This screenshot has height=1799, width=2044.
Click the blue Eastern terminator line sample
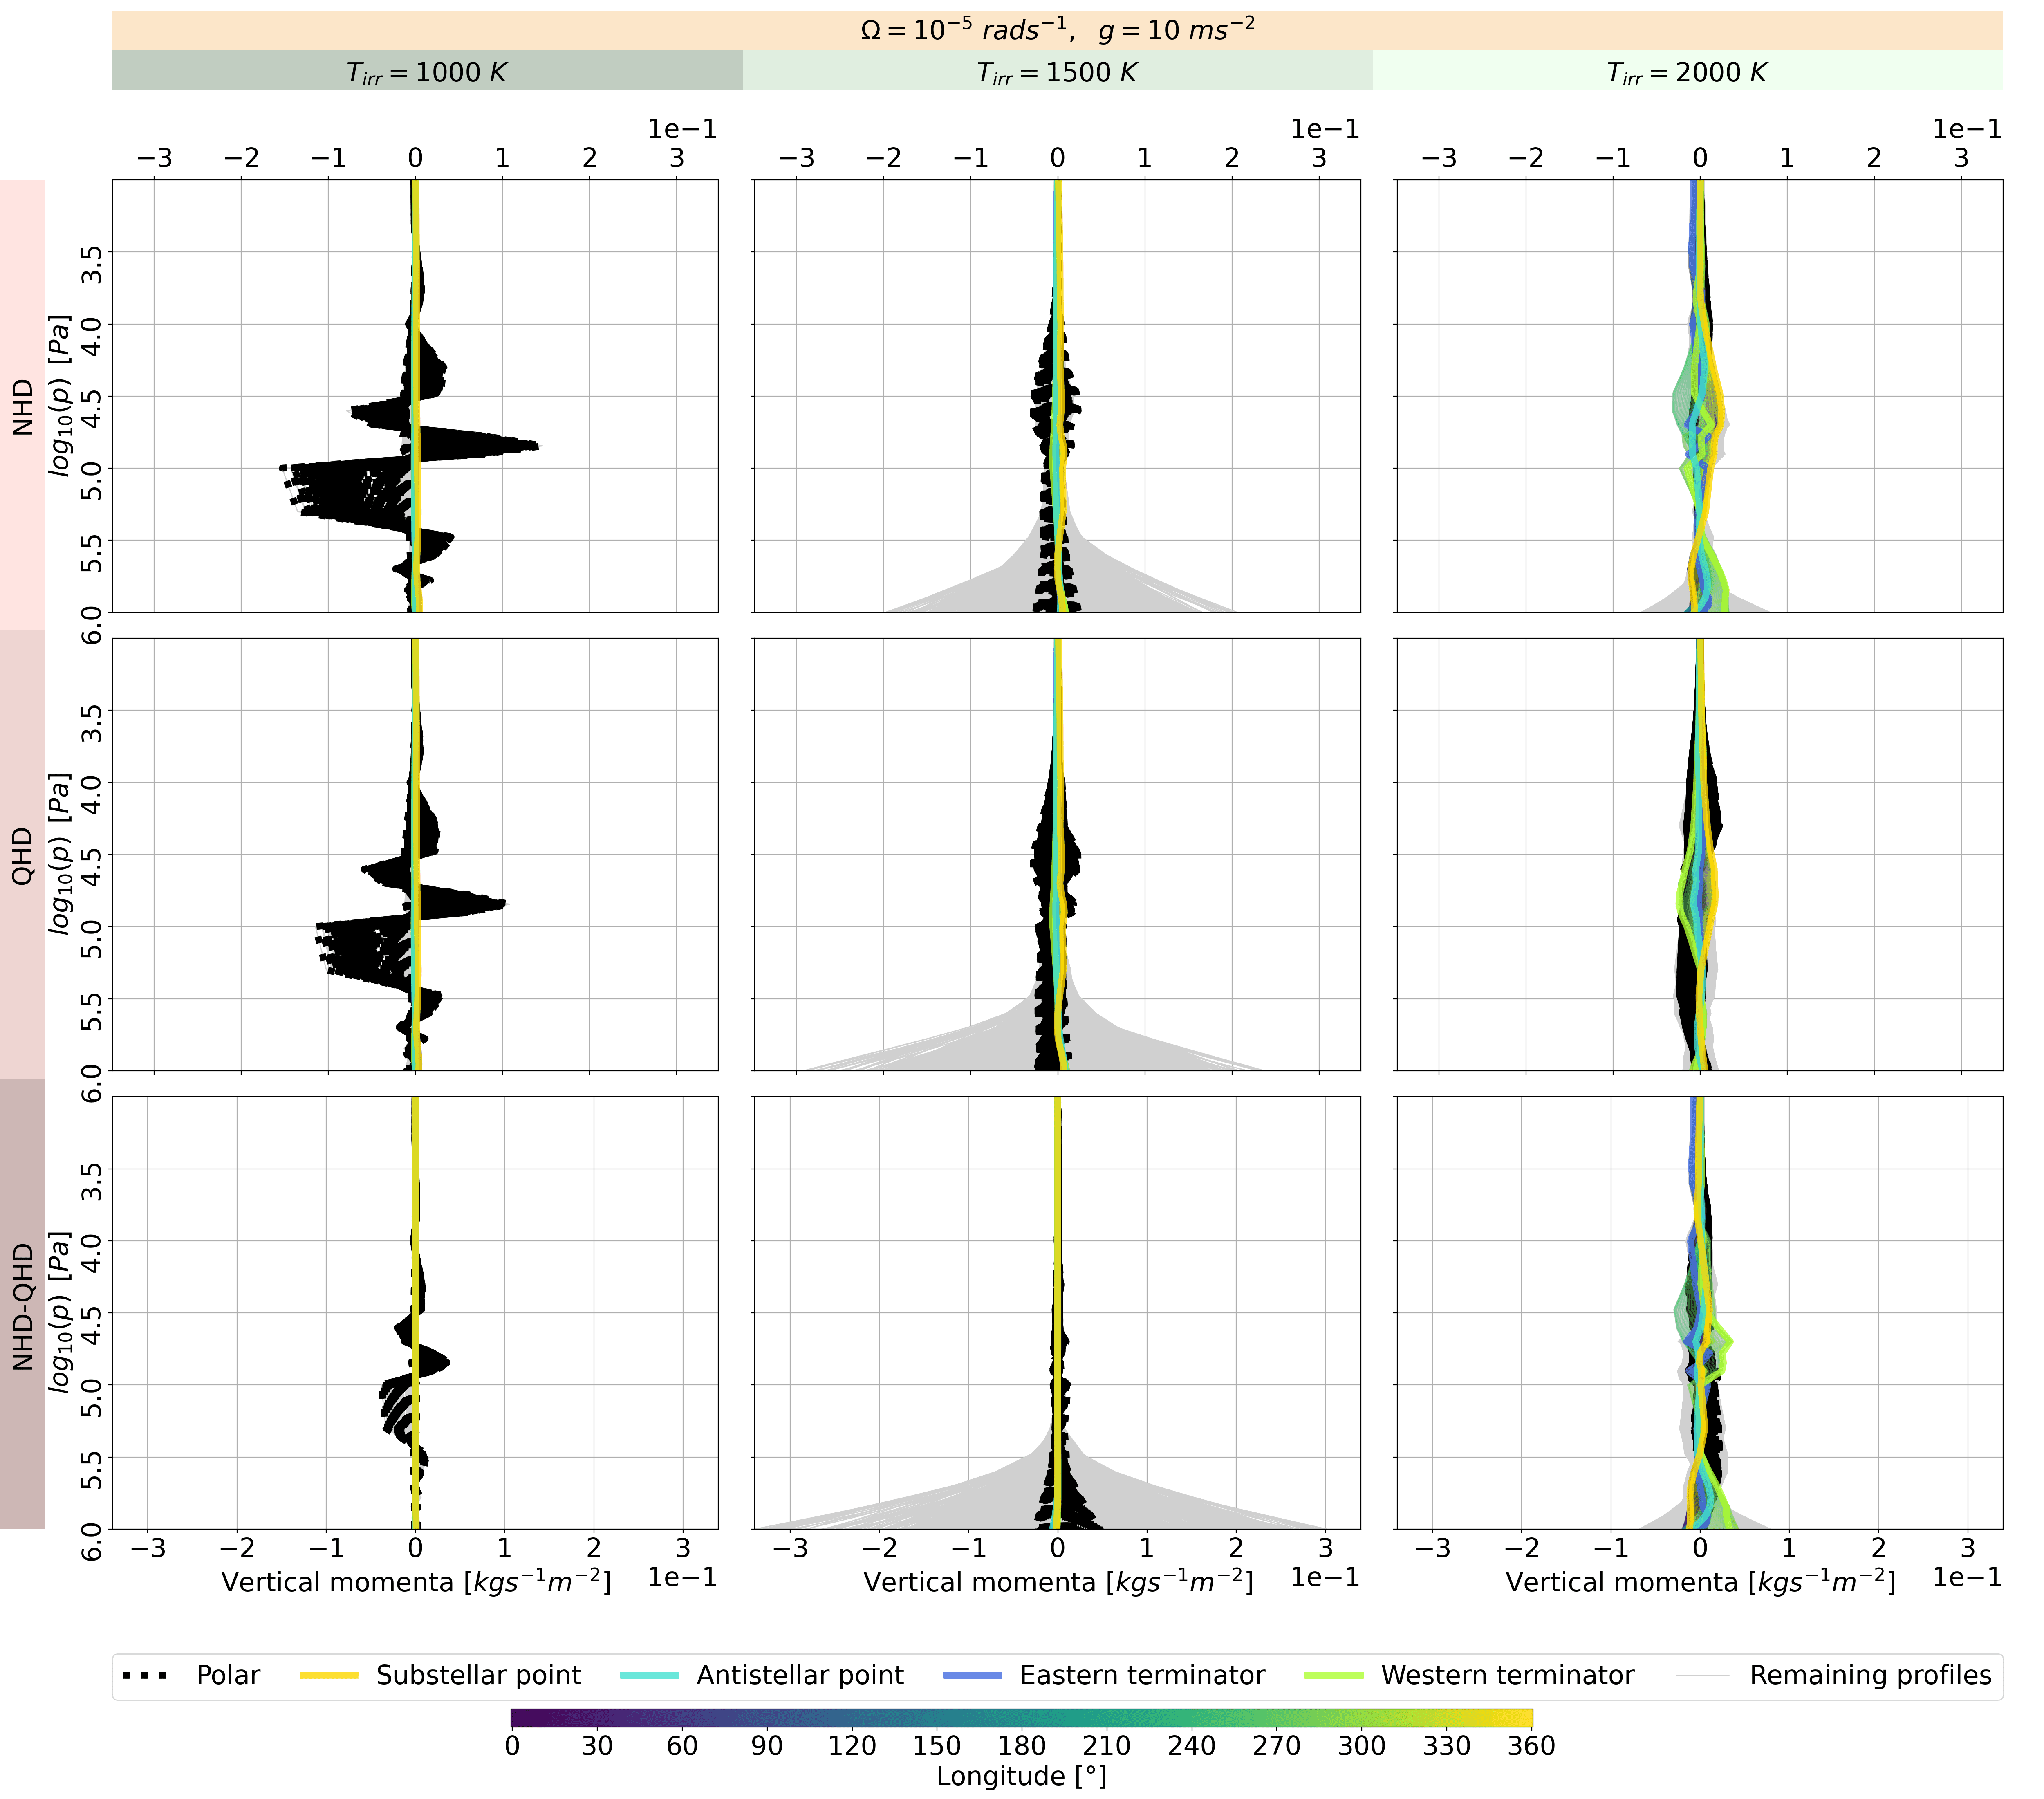click(972, 1675)
